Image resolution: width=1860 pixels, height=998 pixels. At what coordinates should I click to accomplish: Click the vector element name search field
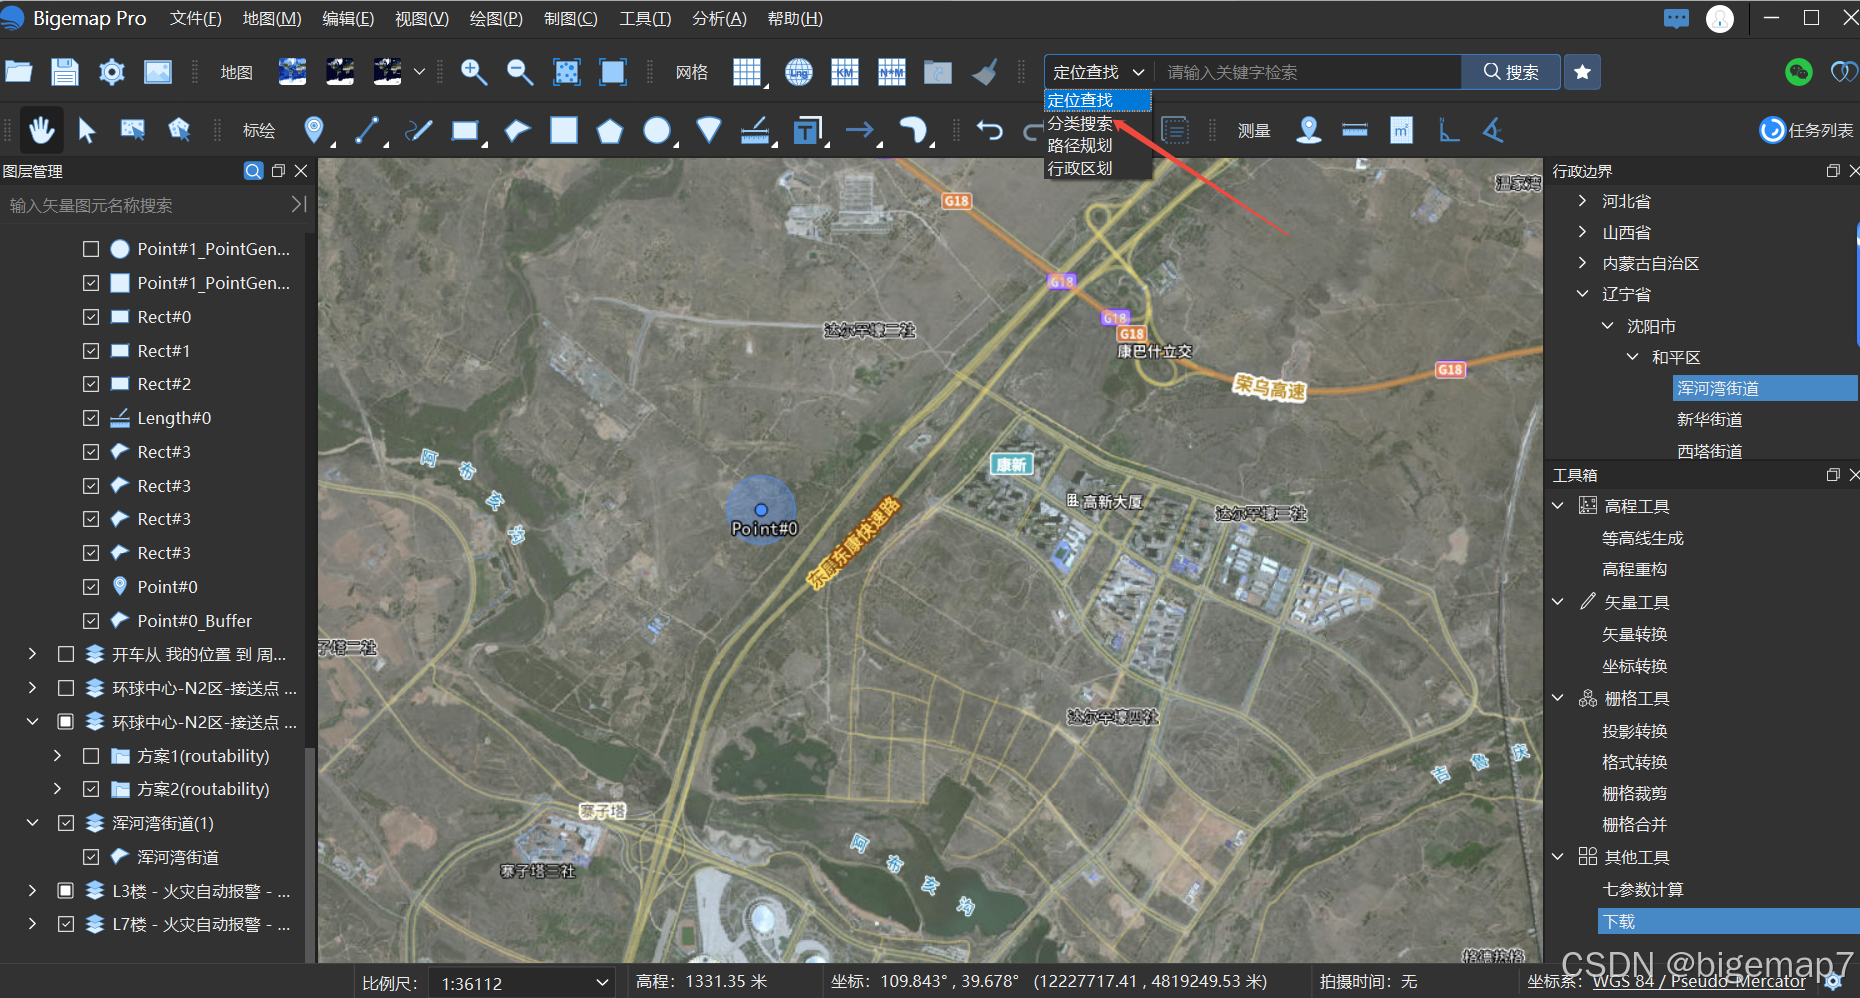point(147,205)
